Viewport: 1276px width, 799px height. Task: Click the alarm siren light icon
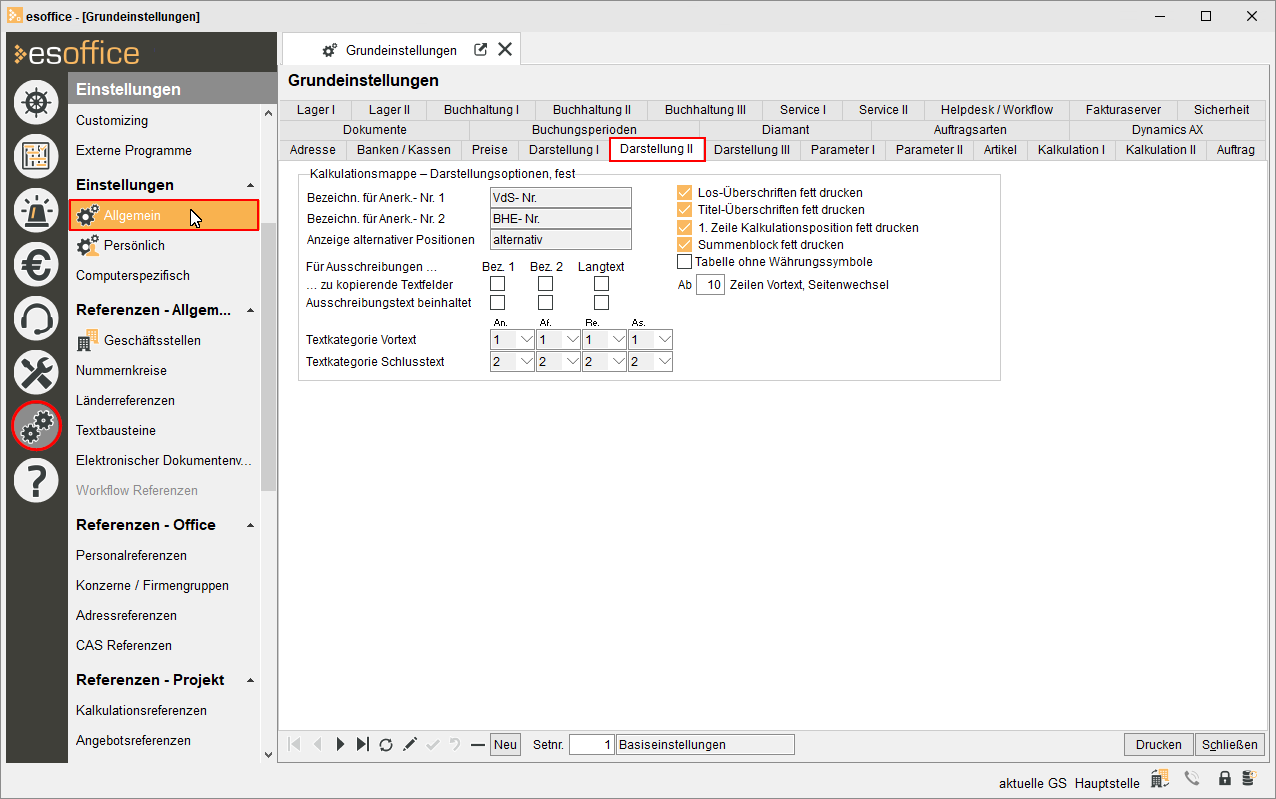[x=36, y=209]
